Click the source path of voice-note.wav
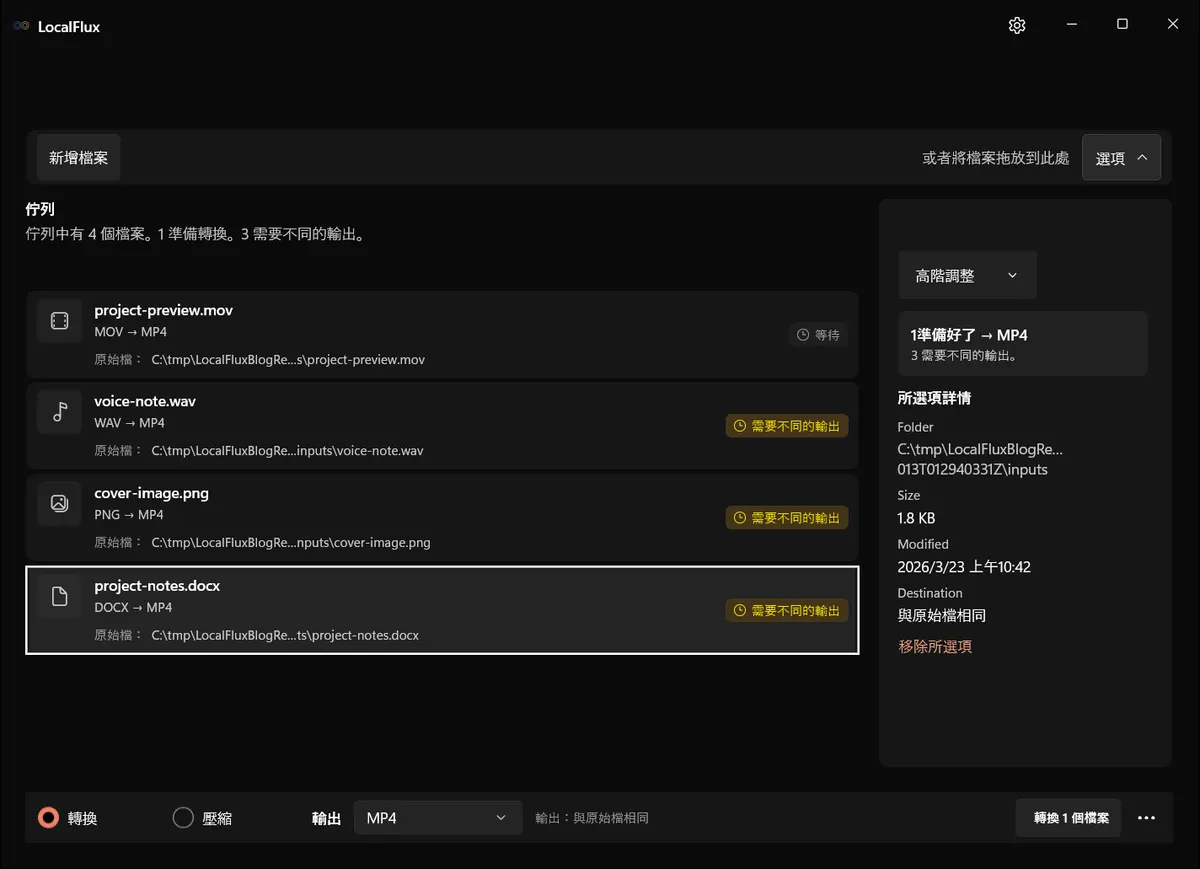 (288, 451)
